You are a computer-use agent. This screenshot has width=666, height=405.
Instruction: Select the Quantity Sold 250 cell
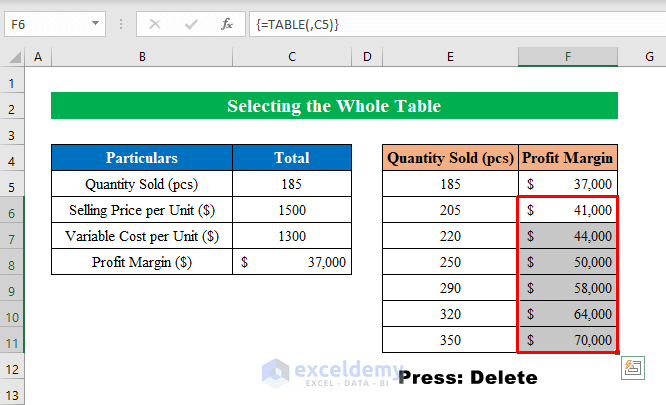(x=450, y=262)
